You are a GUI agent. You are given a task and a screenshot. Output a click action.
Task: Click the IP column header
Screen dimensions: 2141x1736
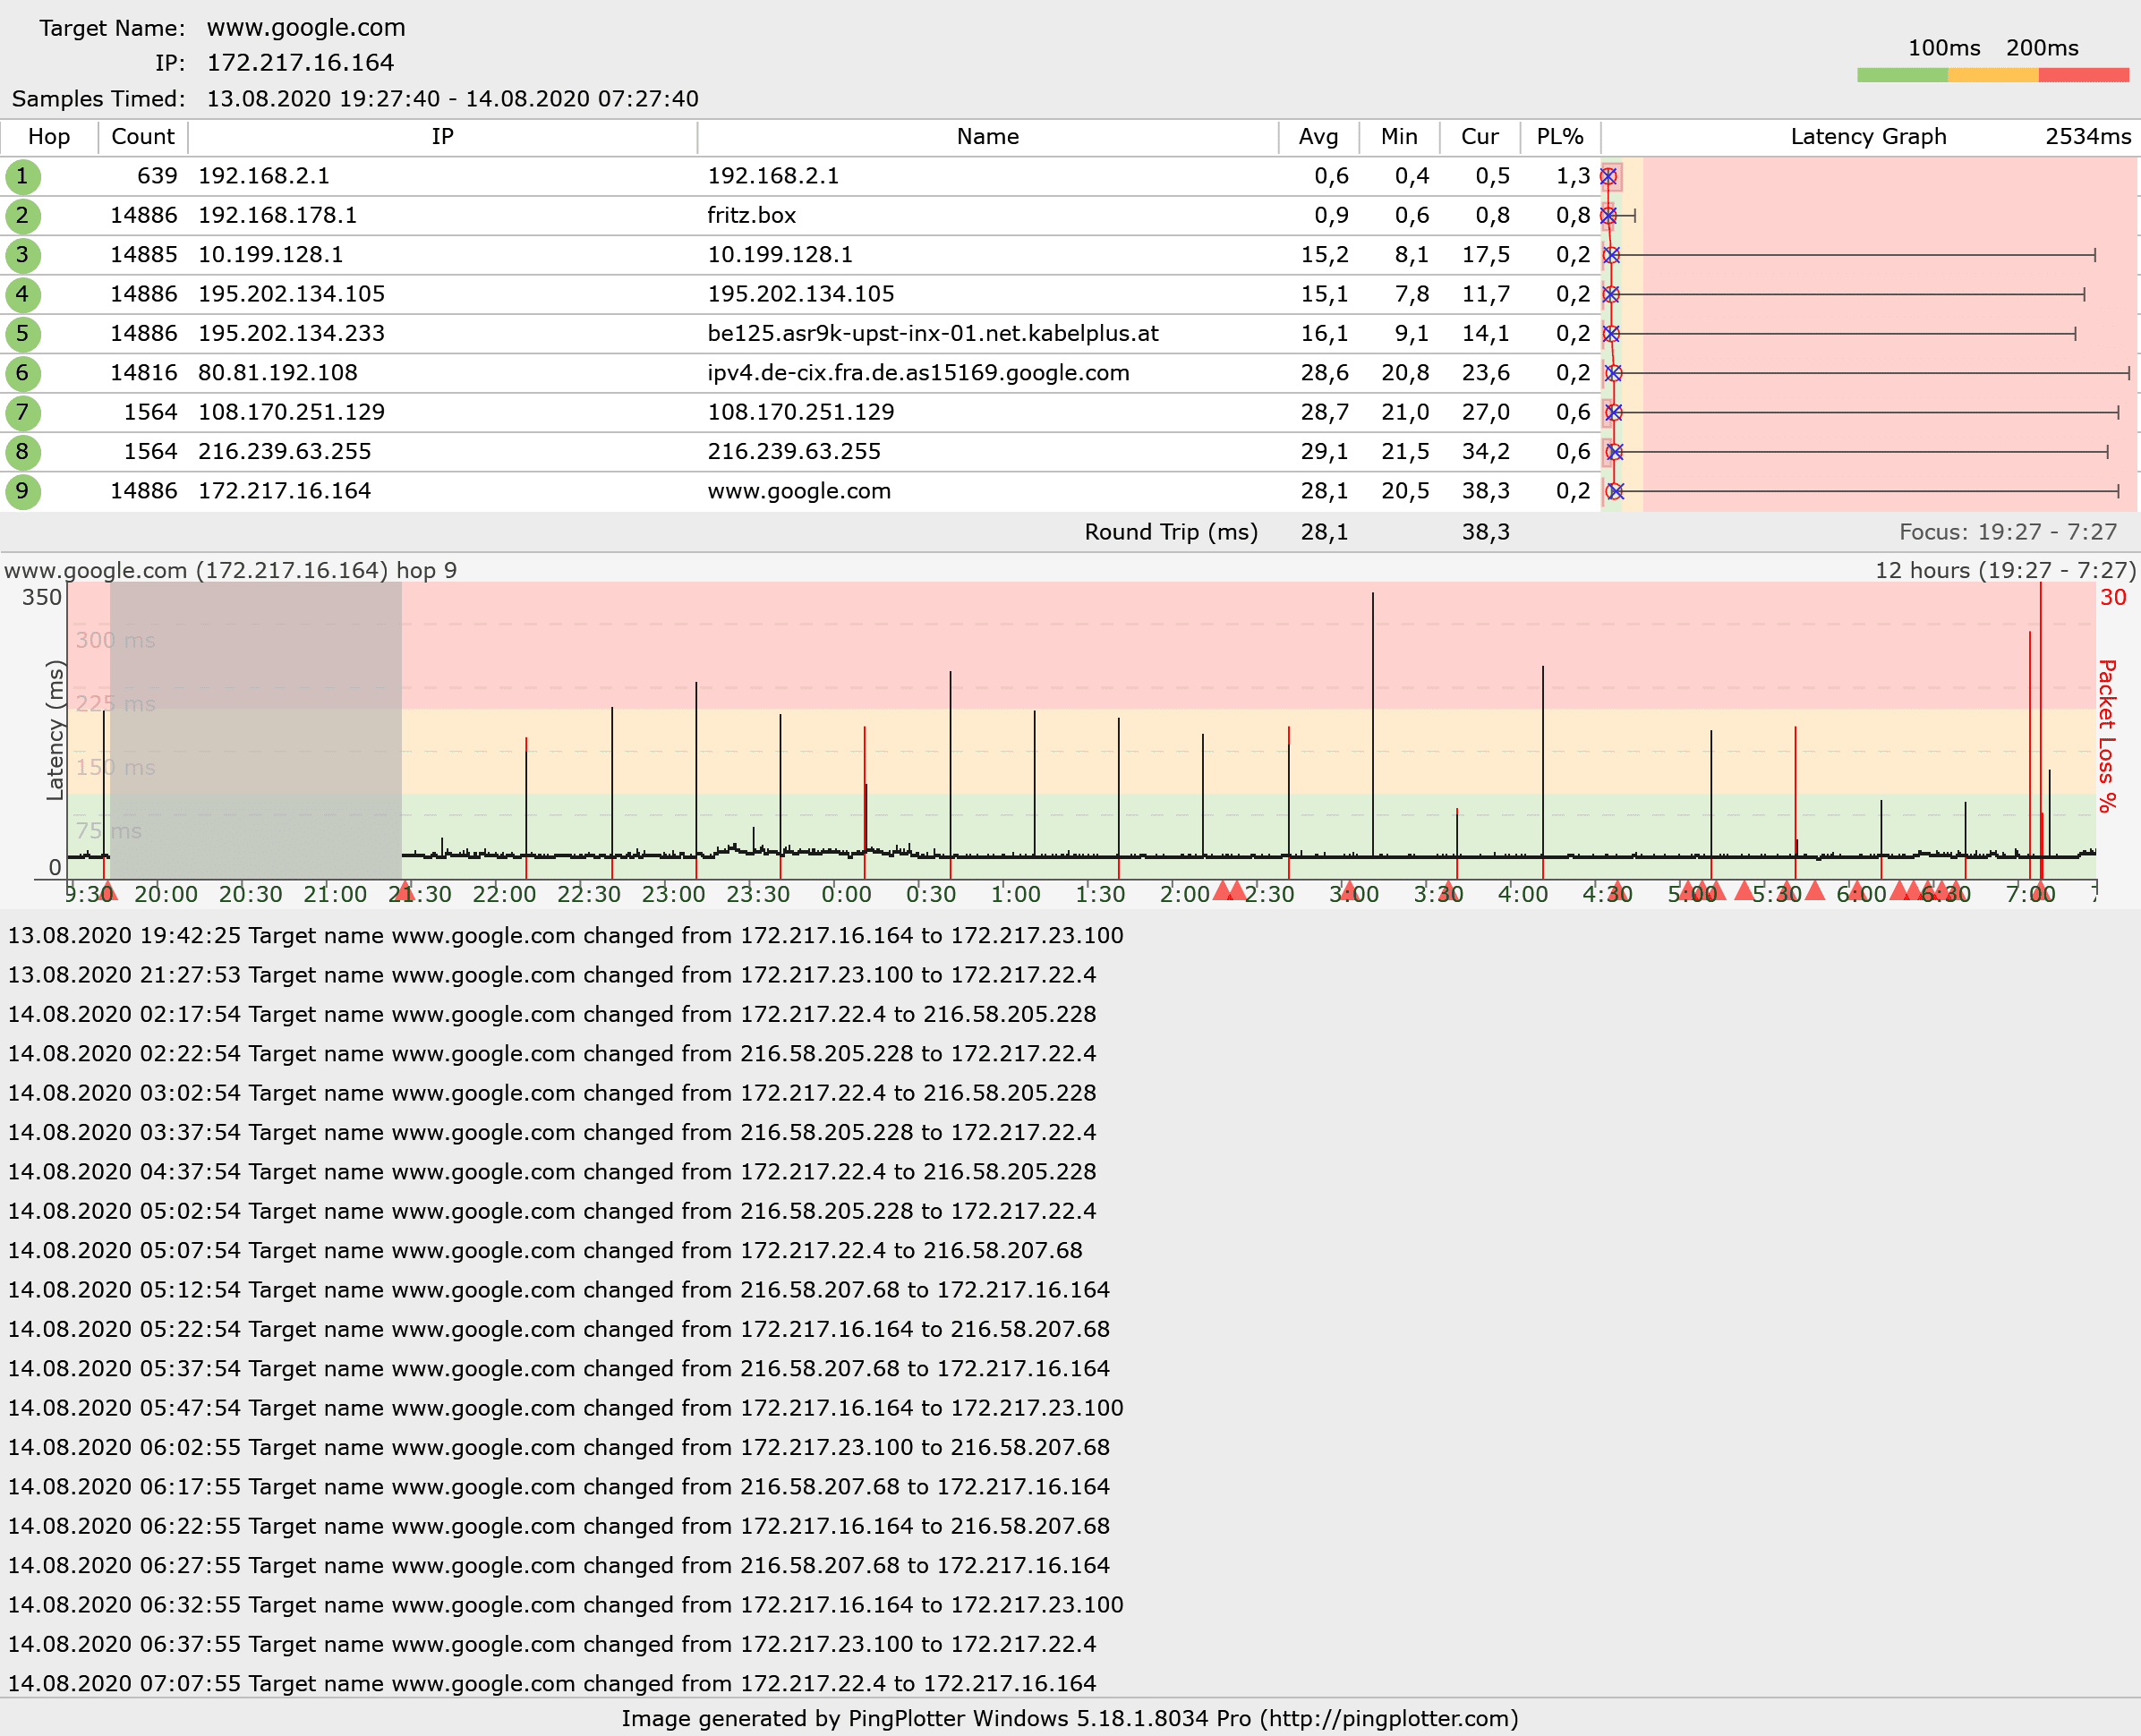coord(443,137)
